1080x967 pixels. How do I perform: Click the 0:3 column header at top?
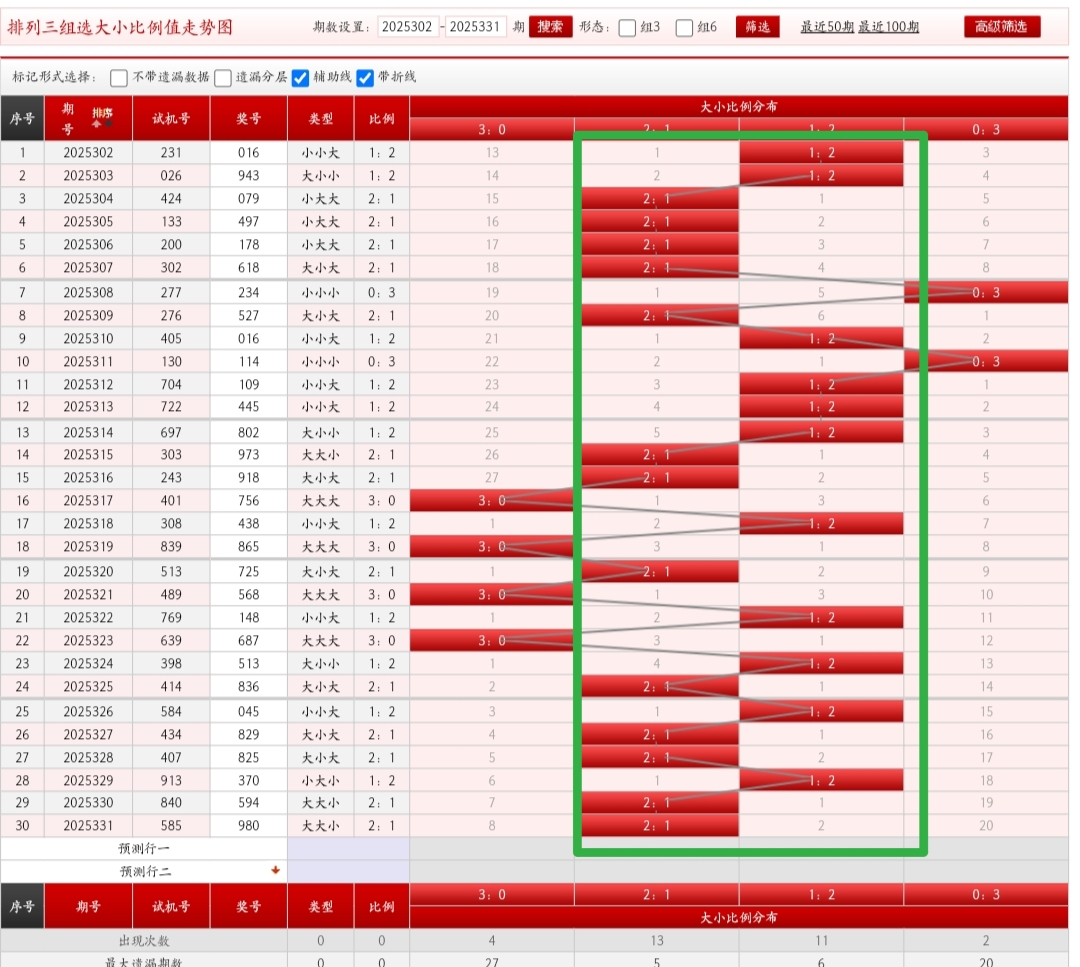[x=985, y=129]
